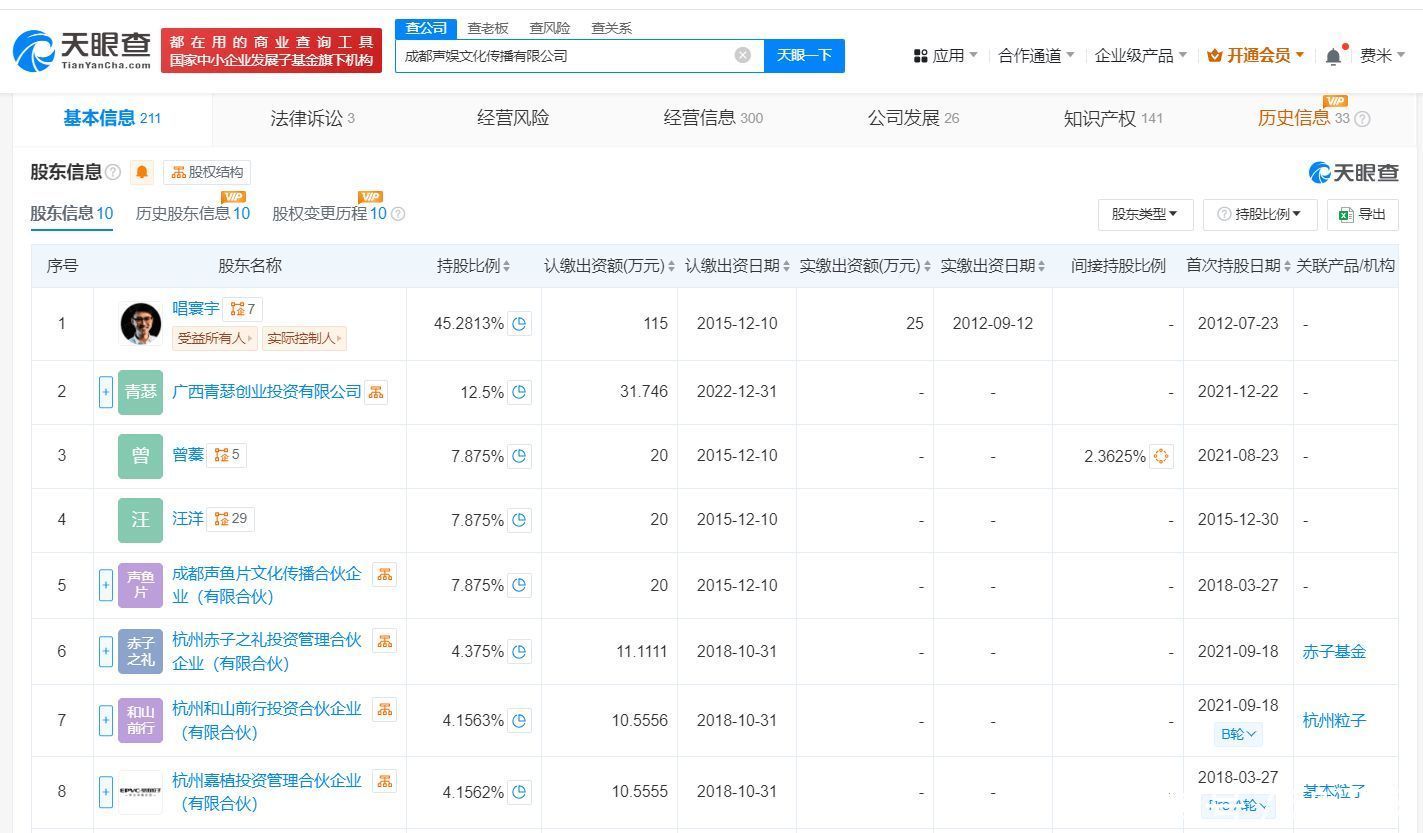Clear the search box with X icon
1423x833 pixels.
pyautogui.click(x=742, y=55)
